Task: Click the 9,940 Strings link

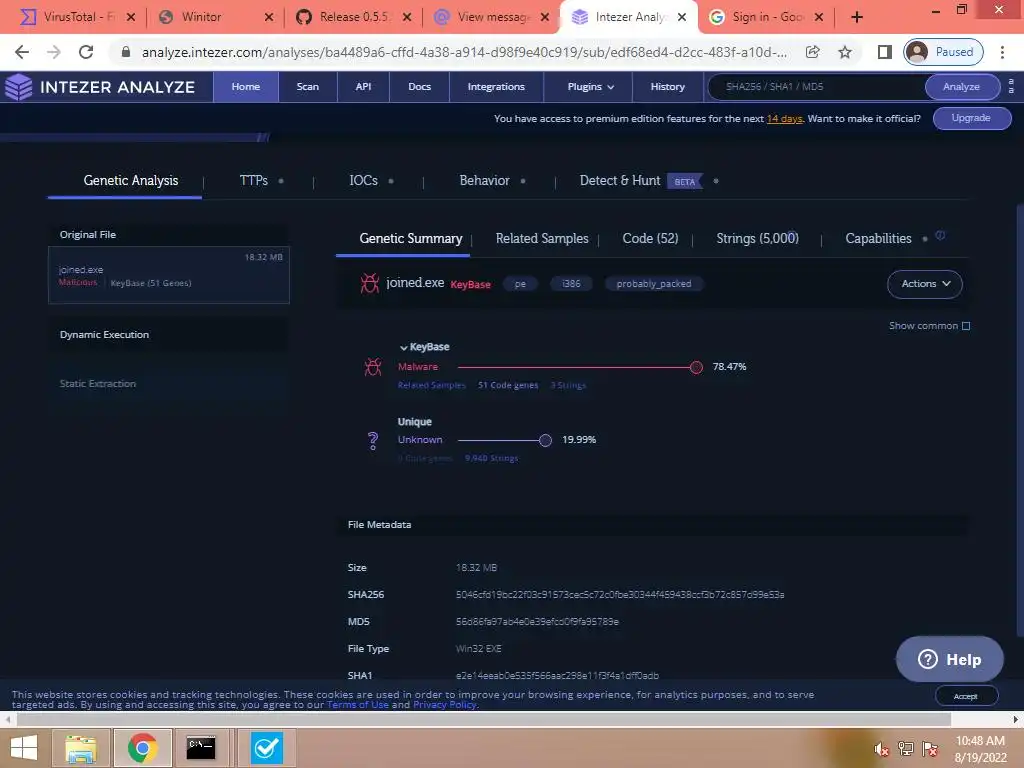Action: pyautogui.click(x=492, y=458)
